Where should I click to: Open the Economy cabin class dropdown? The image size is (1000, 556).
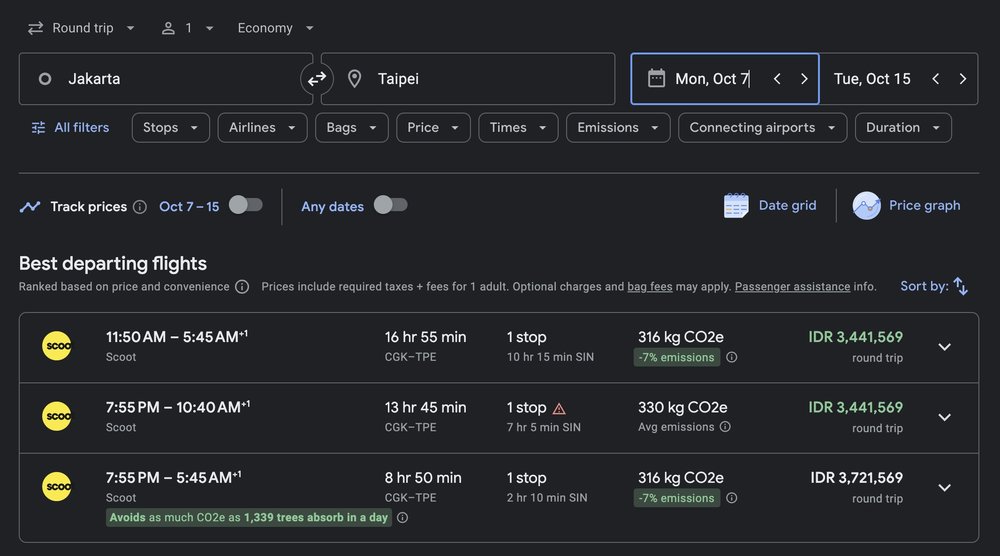click(276, 28)
